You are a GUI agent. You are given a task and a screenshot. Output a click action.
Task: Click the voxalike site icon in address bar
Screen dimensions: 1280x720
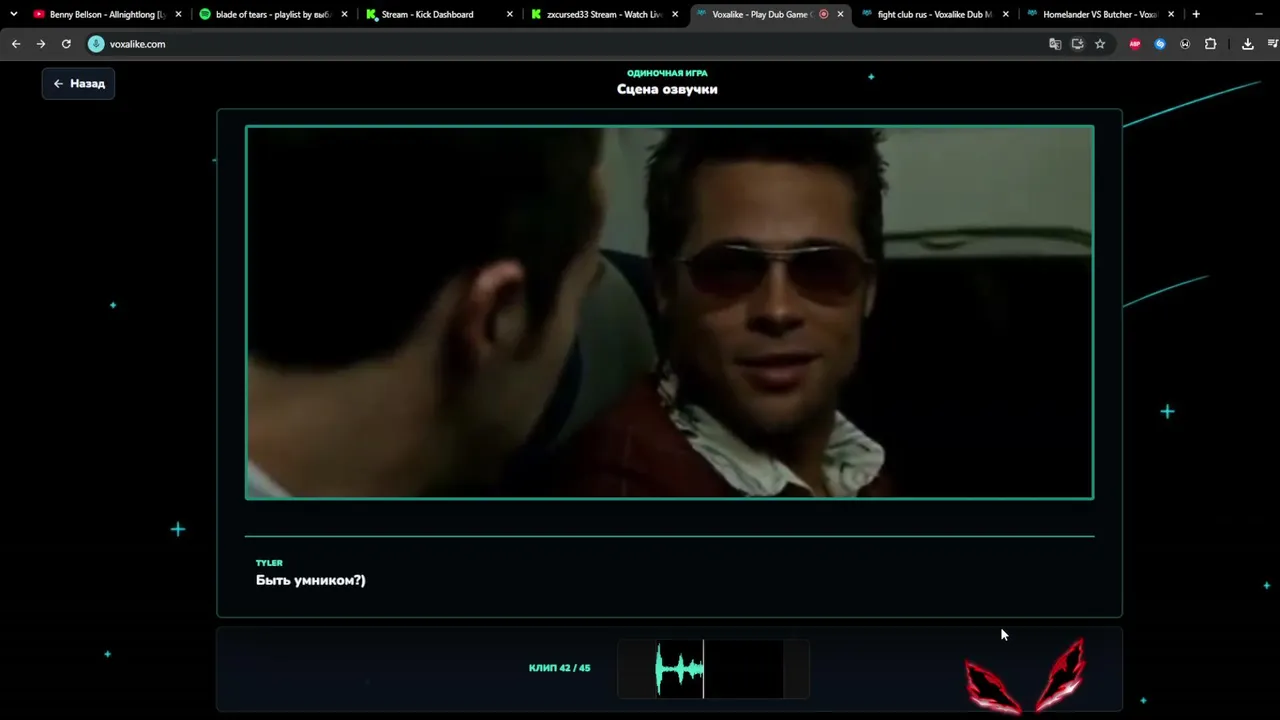pos(96,44)
